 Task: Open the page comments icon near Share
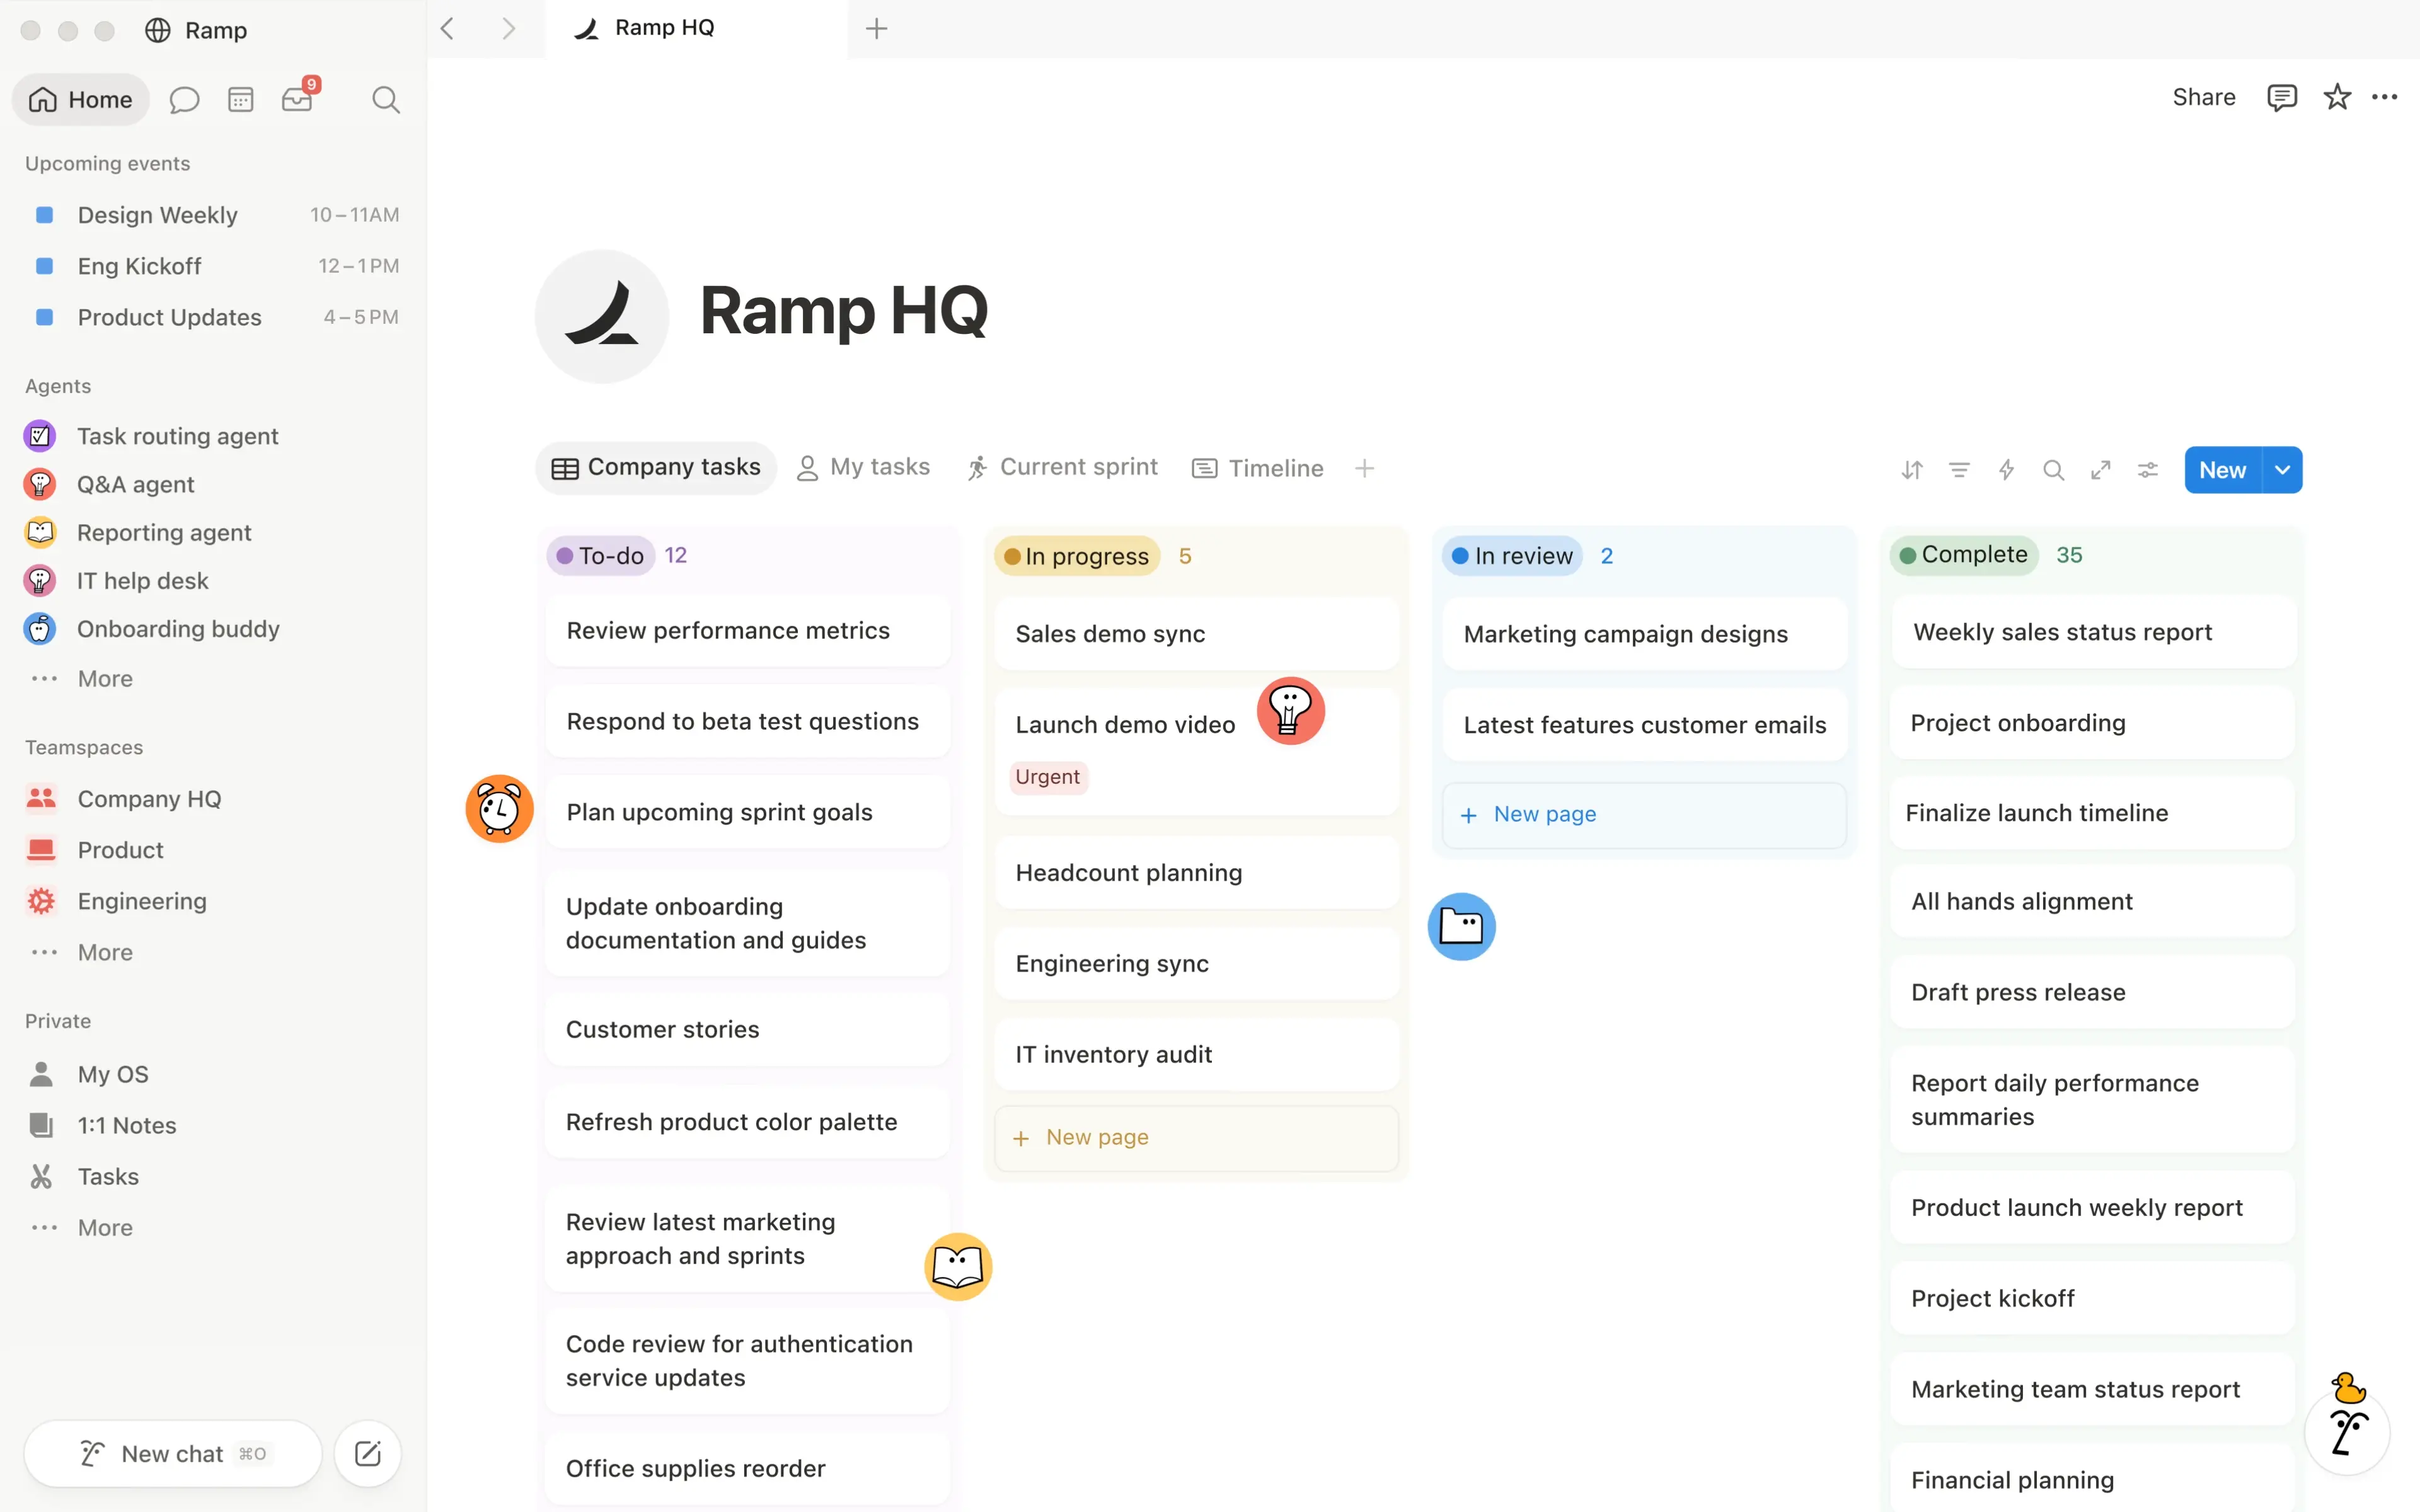click(2282, 97)
